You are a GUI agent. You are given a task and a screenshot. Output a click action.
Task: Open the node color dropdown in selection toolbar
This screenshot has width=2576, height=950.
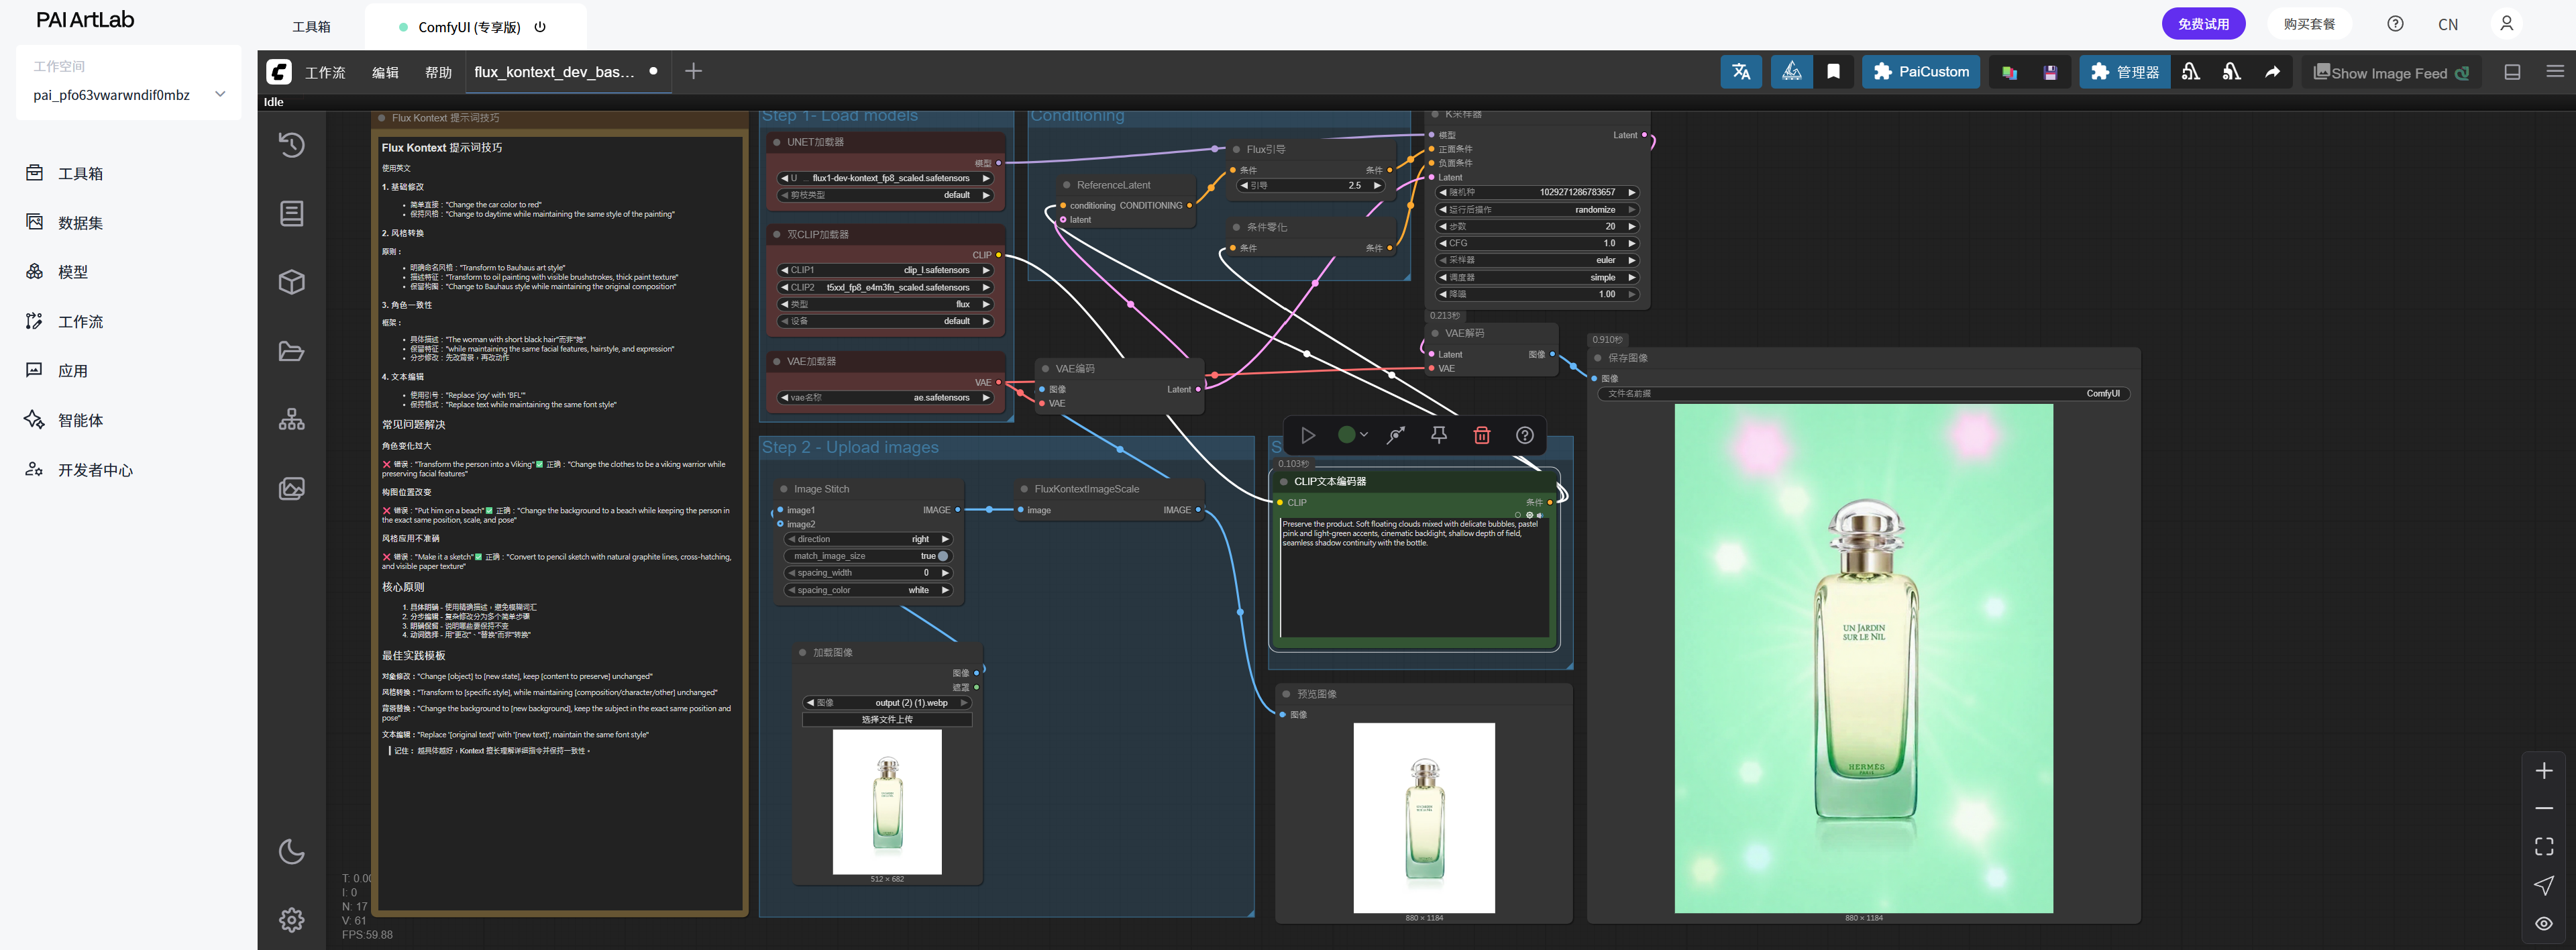(x=1353, y=435)
